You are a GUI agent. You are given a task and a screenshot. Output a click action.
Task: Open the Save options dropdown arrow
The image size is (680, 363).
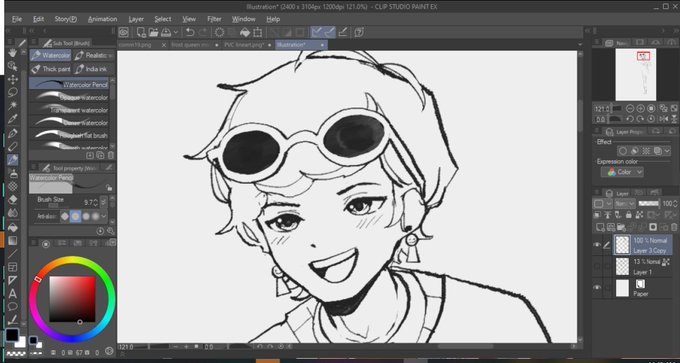click(x=176, y=32)
